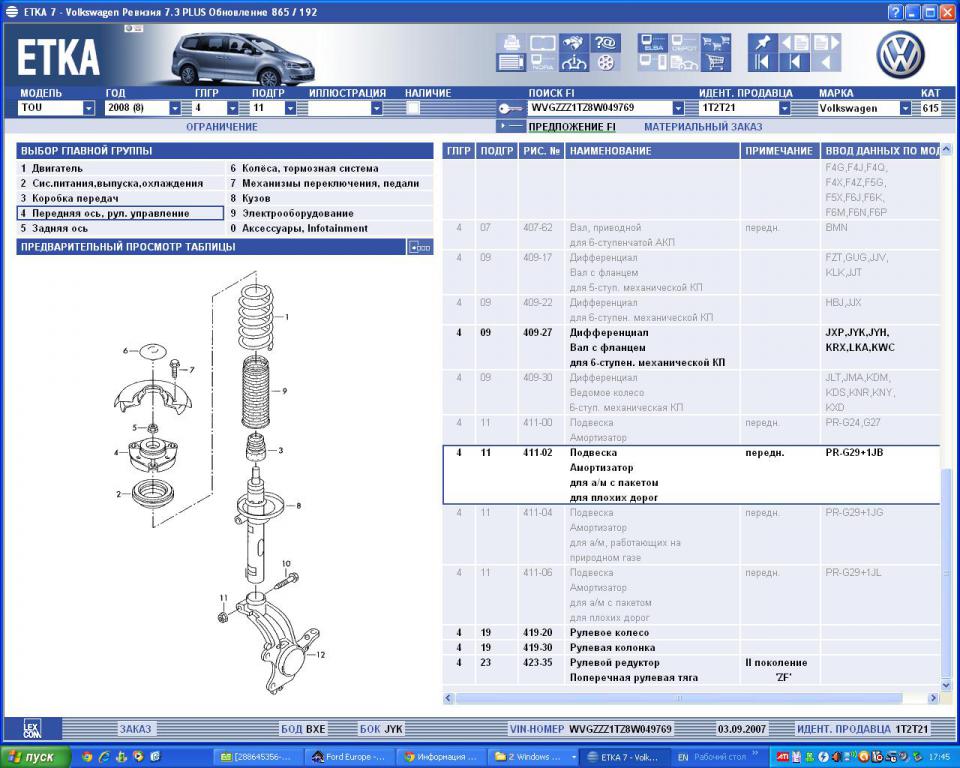Image resolution: width=960 pixels, height=768 pixels.
Task: Open Предложение FI
Action: 572,127
